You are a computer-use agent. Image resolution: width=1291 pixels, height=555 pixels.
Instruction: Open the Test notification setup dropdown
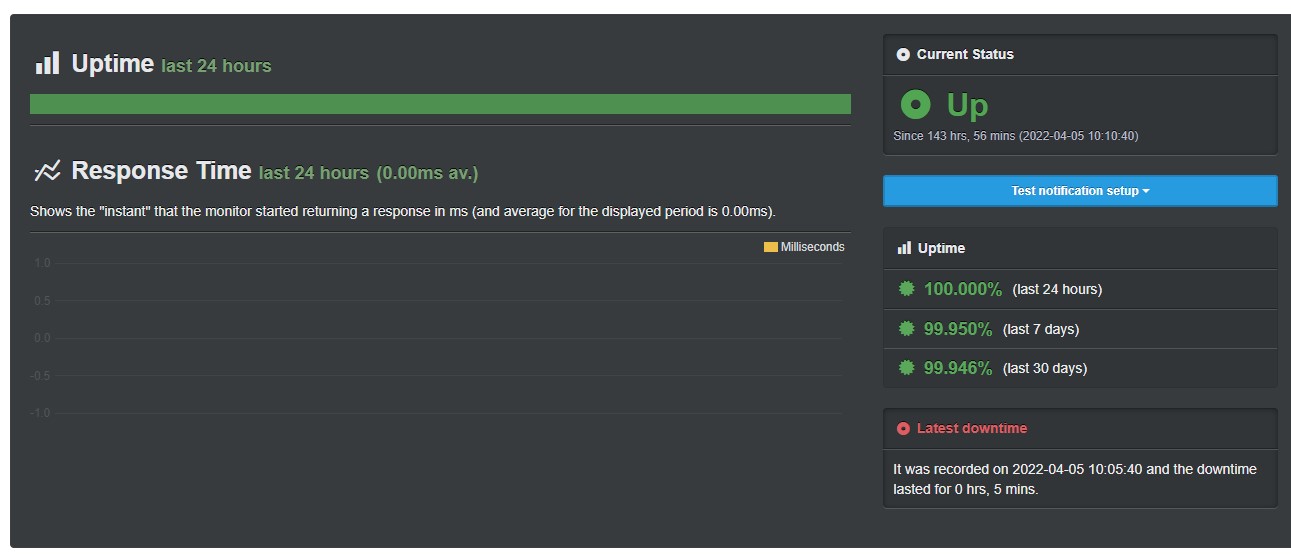[x=1080, y=191]
